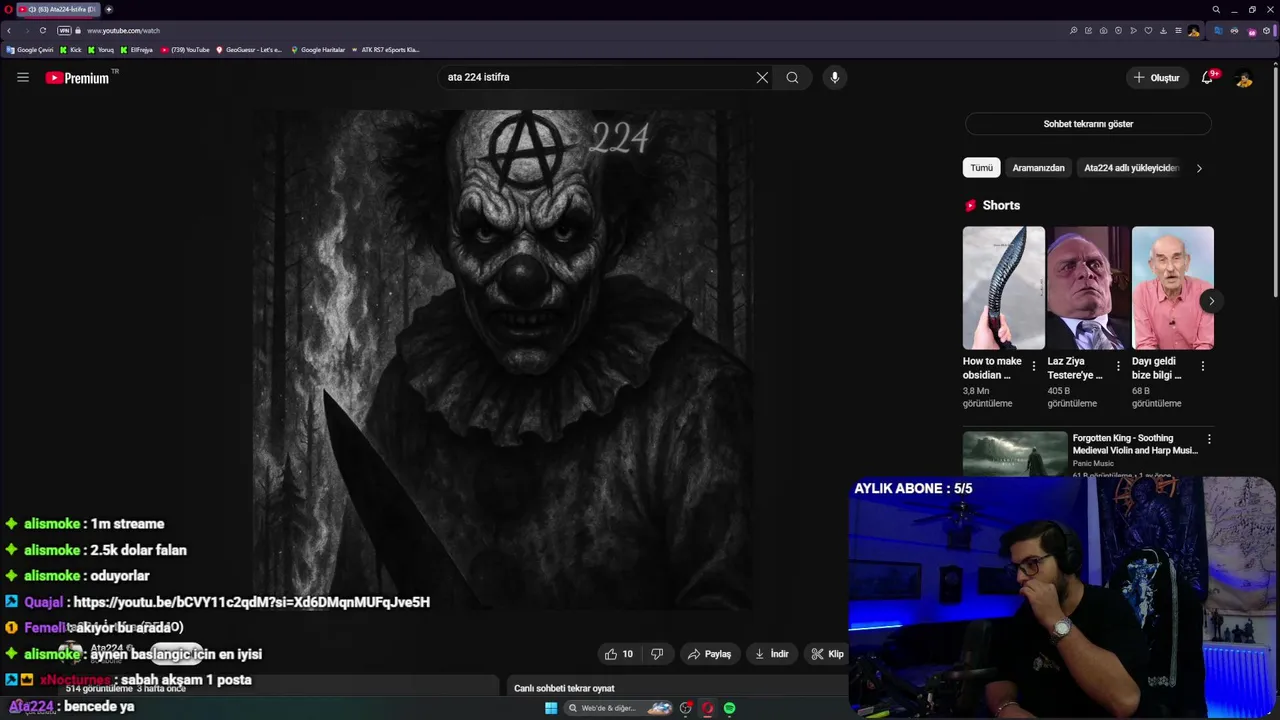Click the Opera ad blocker shield icon
The width and height of the screenshot is (1280, 720).
1118,31
